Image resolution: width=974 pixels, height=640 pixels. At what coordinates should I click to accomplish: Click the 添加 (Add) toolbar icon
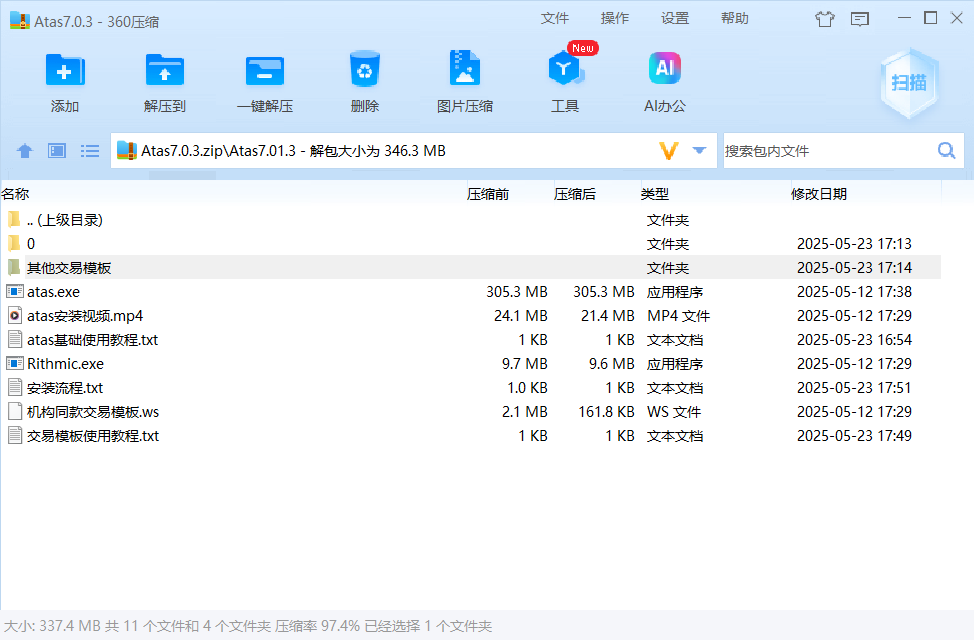coord(65,70)
